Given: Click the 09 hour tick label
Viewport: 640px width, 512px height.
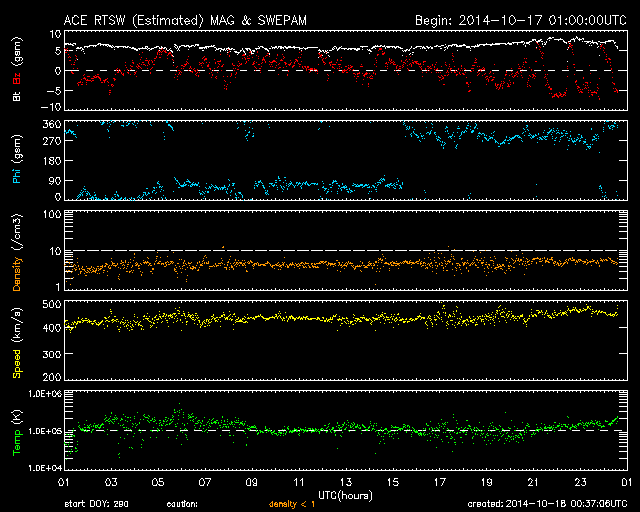Looking at the screenshot, I should (252, 483).
